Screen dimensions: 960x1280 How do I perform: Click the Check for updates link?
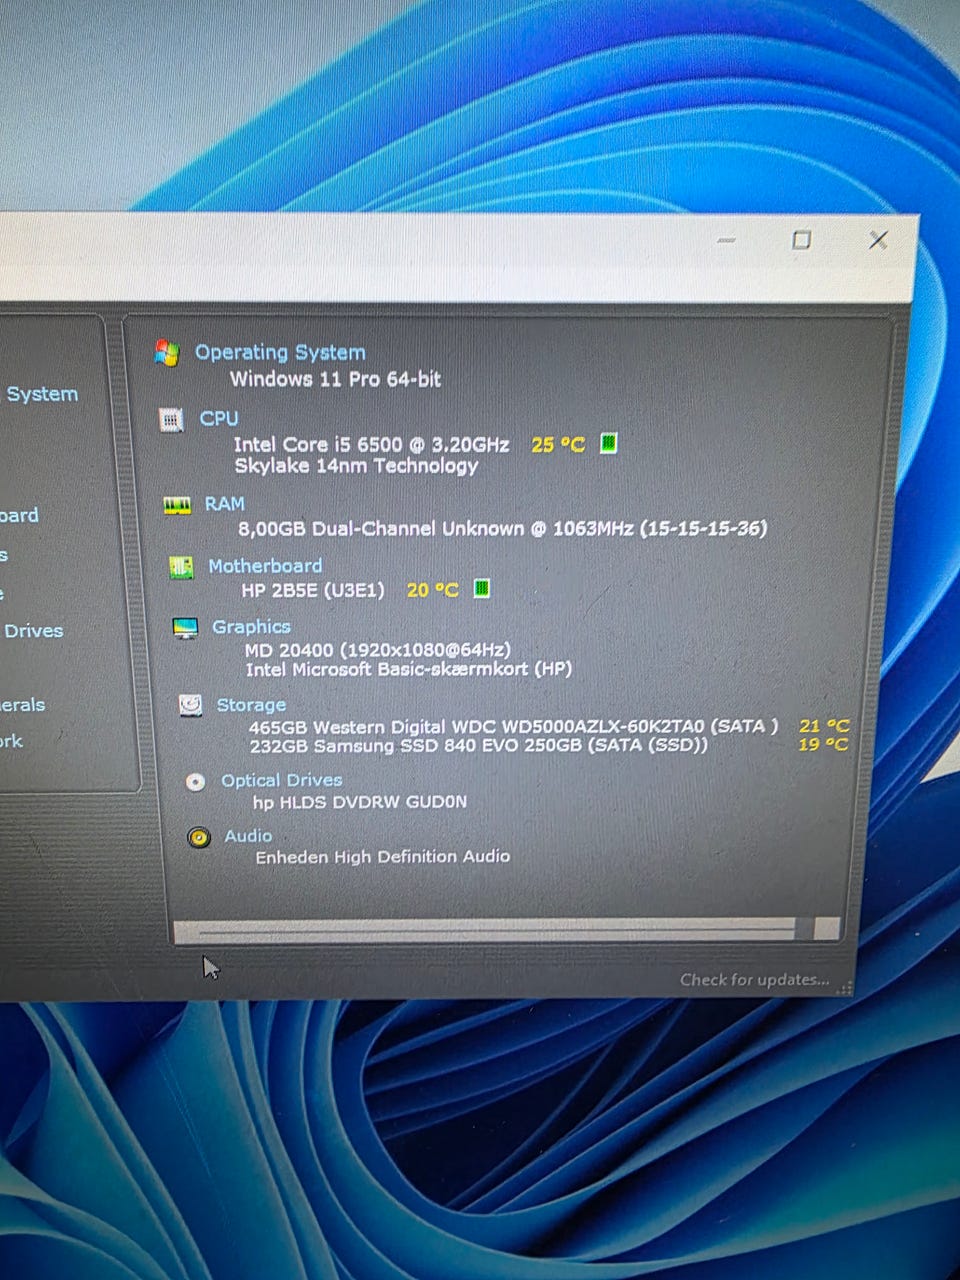[x=755, y=980]
